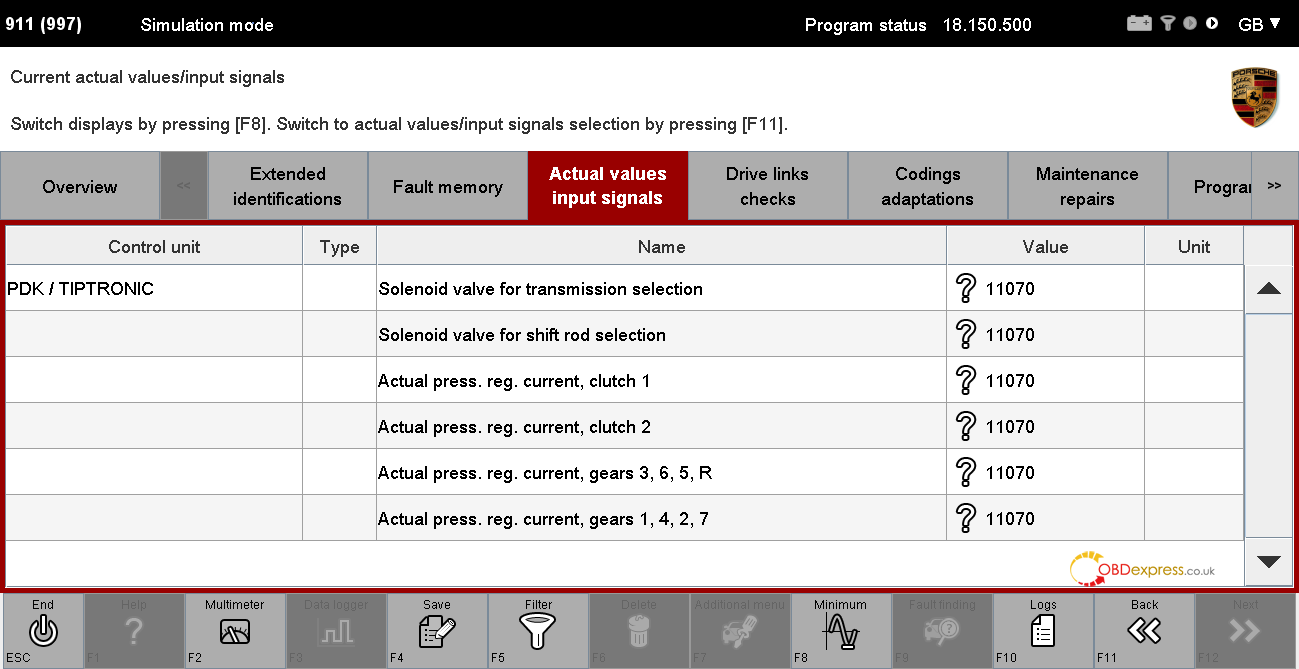Click the disabled Fault finding button
The height and width of the screenshot is (669, 1299).
pos(941,631)
